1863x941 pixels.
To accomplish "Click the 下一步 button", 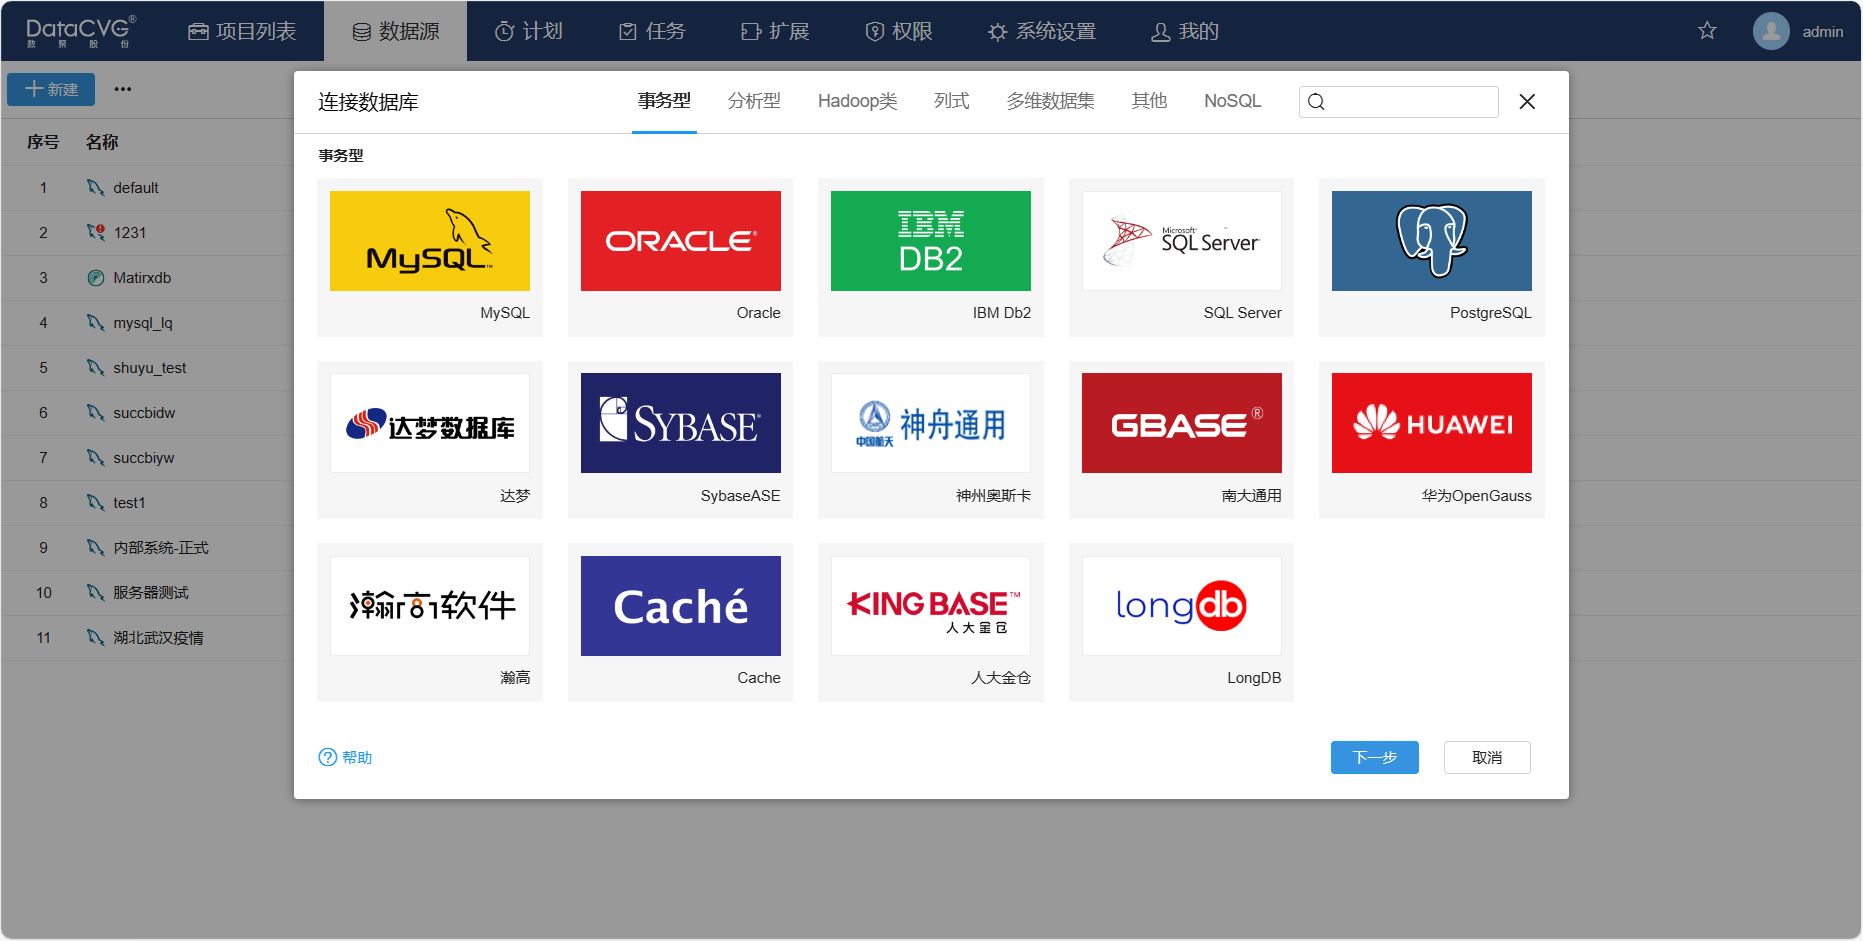I will pos(1374,757).
